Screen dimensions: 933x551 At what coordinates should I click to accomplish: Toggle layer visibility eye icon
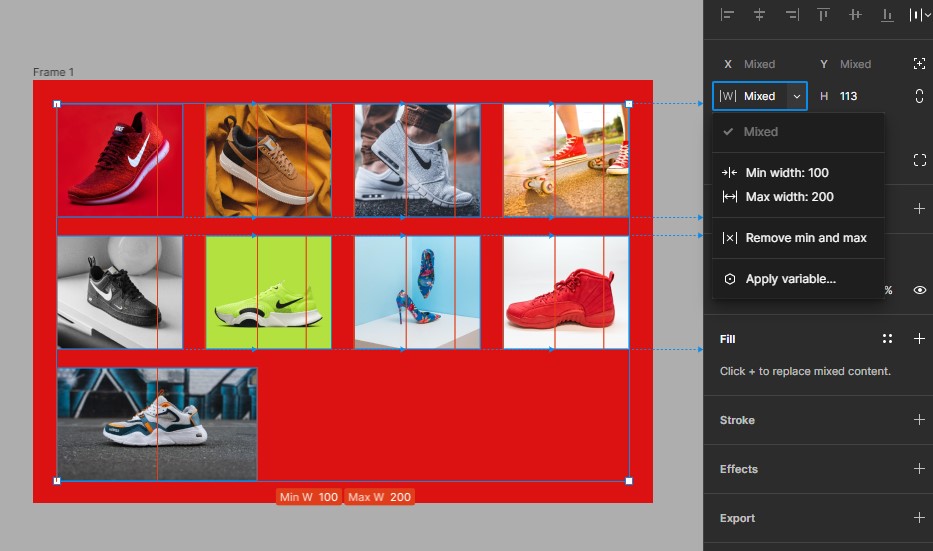tap(919, 290)
